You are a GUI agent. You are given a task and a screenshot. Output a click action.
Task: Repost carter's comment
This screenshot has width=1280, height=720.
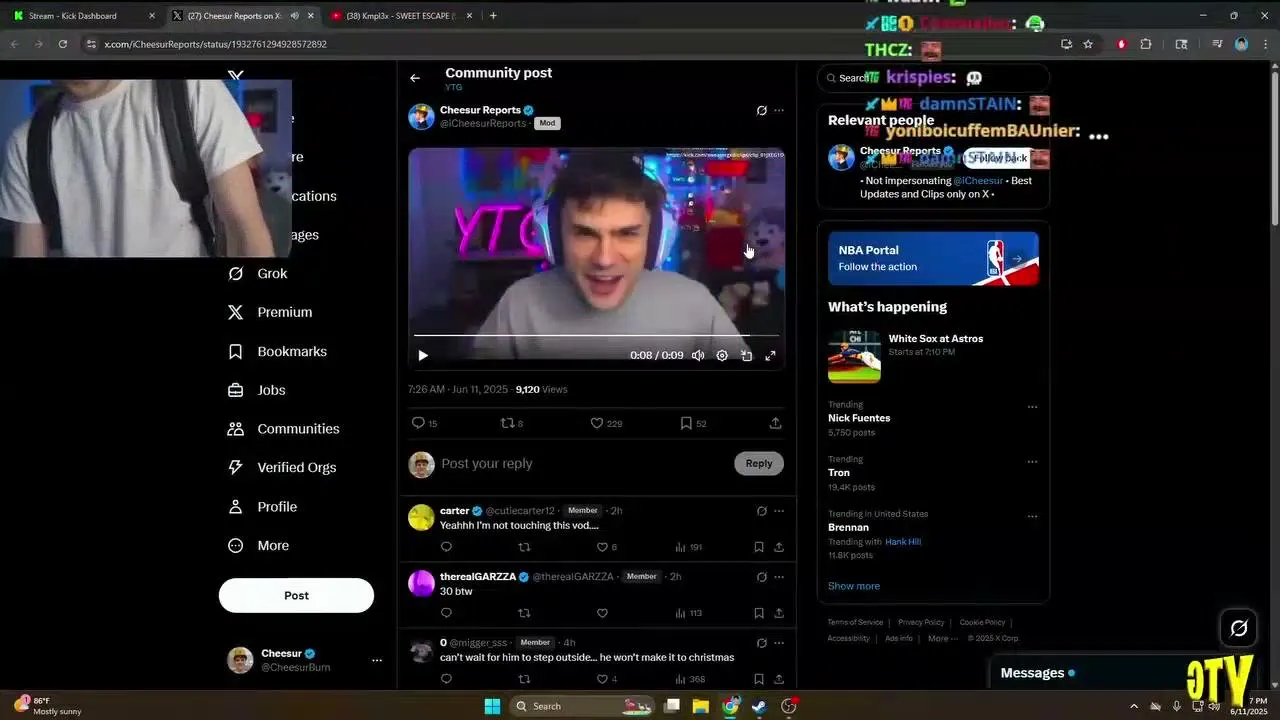(524, 547)
